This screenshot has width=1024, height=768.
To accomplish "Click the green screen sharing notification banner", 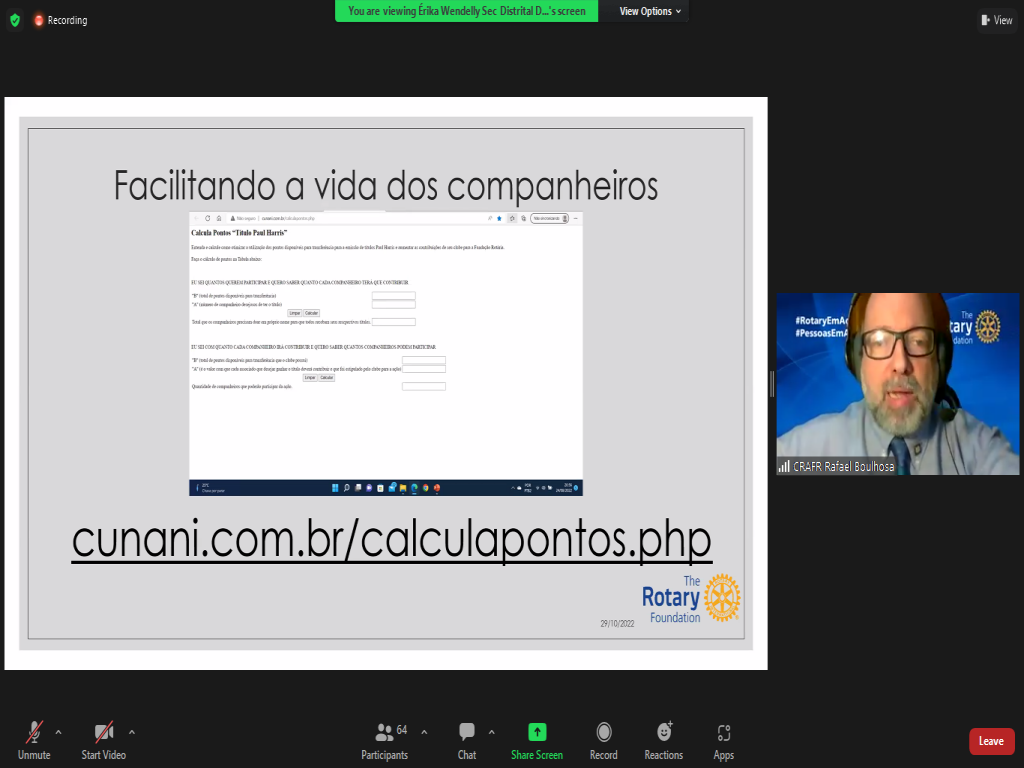I will click(x=467, y=11).
